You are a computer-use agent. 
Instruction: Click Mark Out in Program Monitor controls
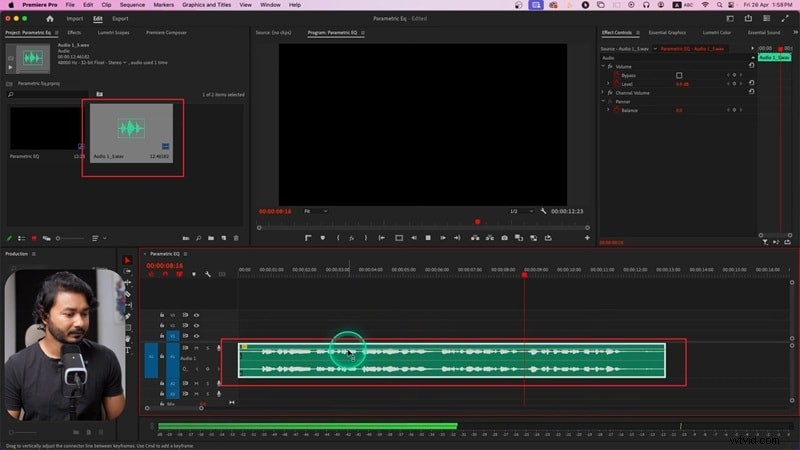(365, 238)
